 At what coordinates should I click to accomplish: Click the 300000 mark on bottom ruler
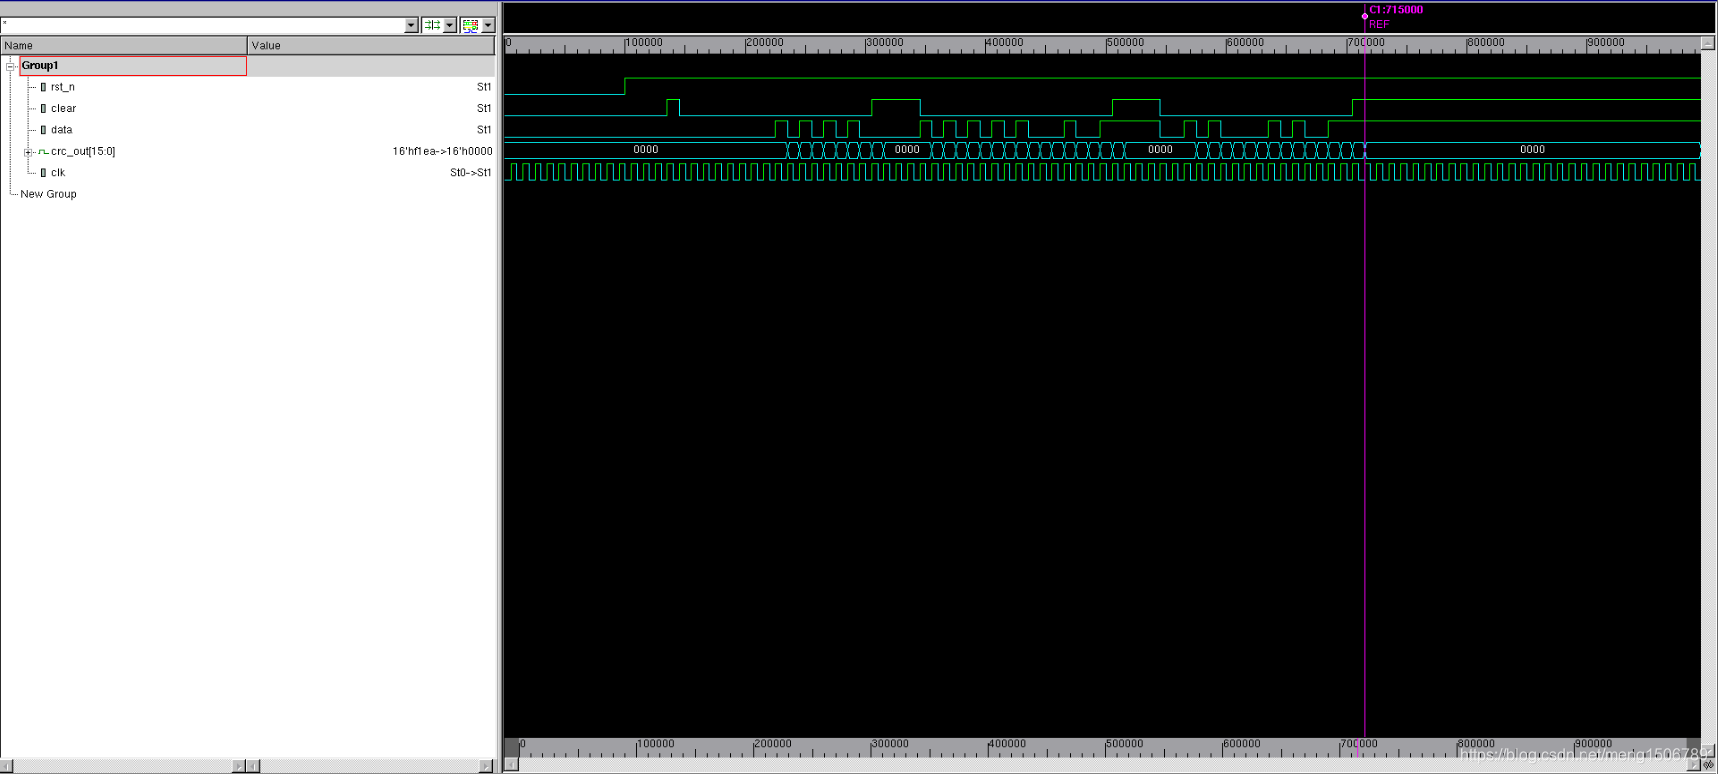pos(890,744)
